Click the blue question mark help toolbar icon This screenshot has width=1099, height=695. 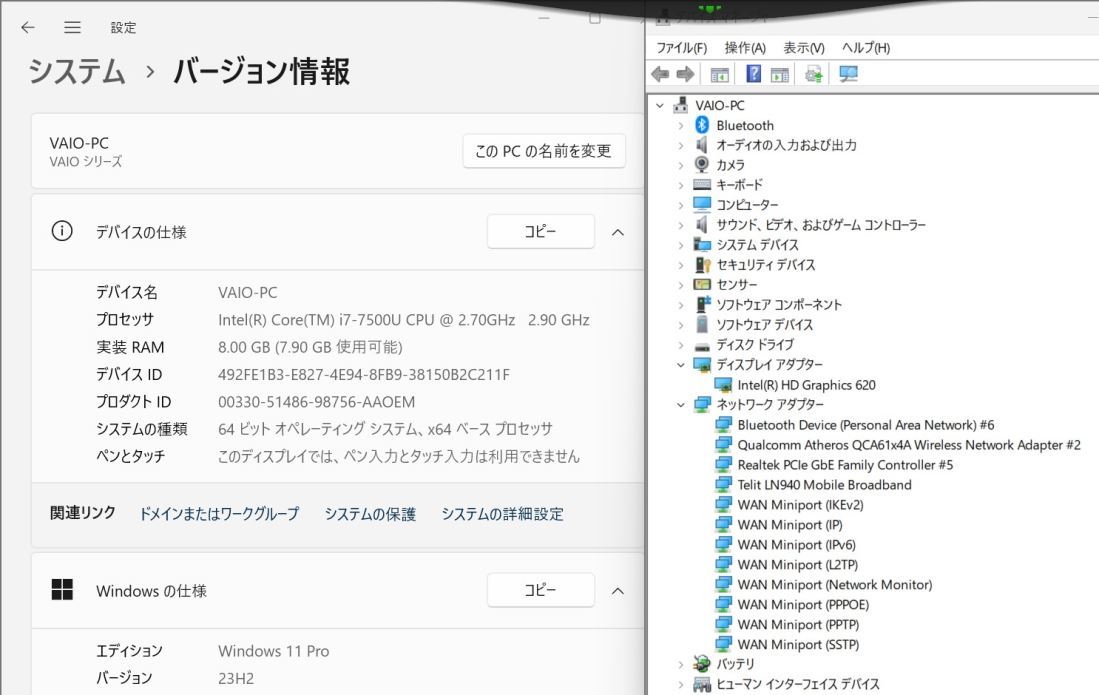[753, 74]
